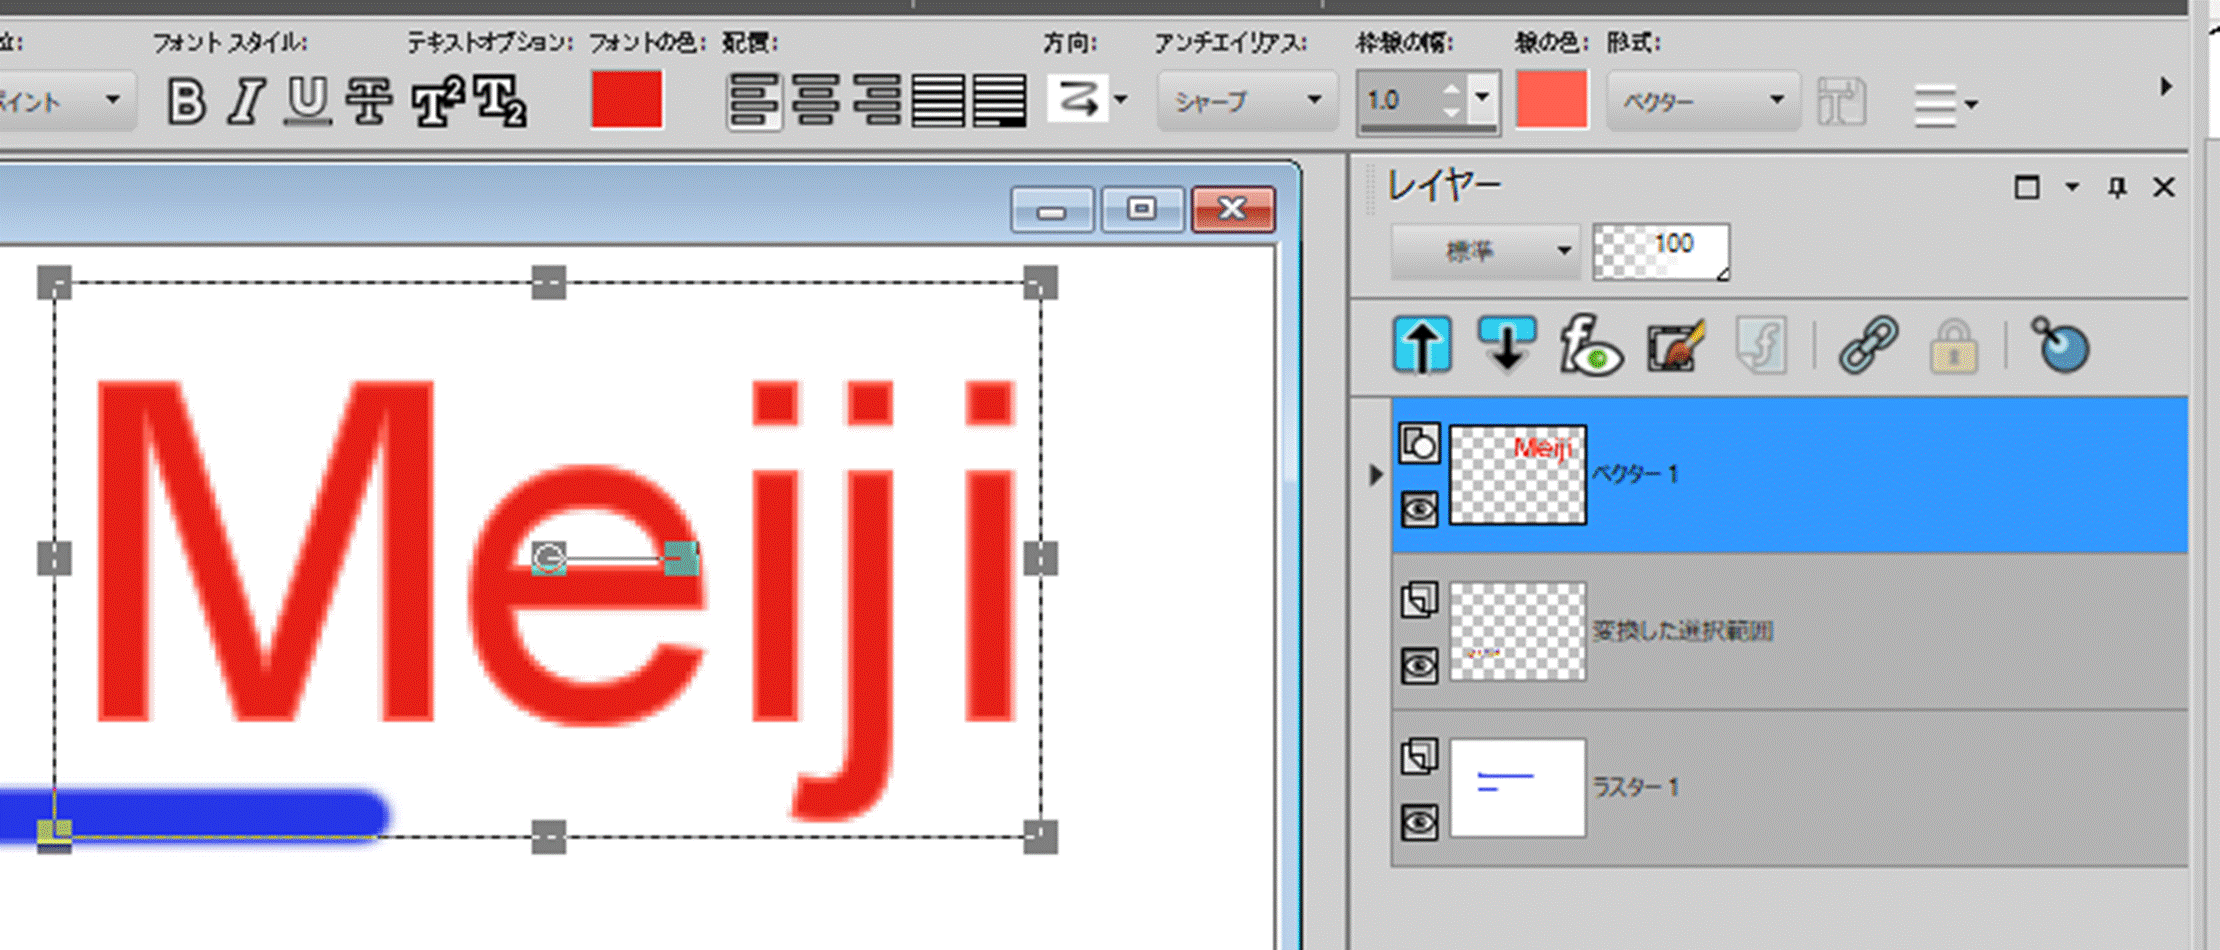Justify text fully
2220x950 pixels.
(938, 101)
